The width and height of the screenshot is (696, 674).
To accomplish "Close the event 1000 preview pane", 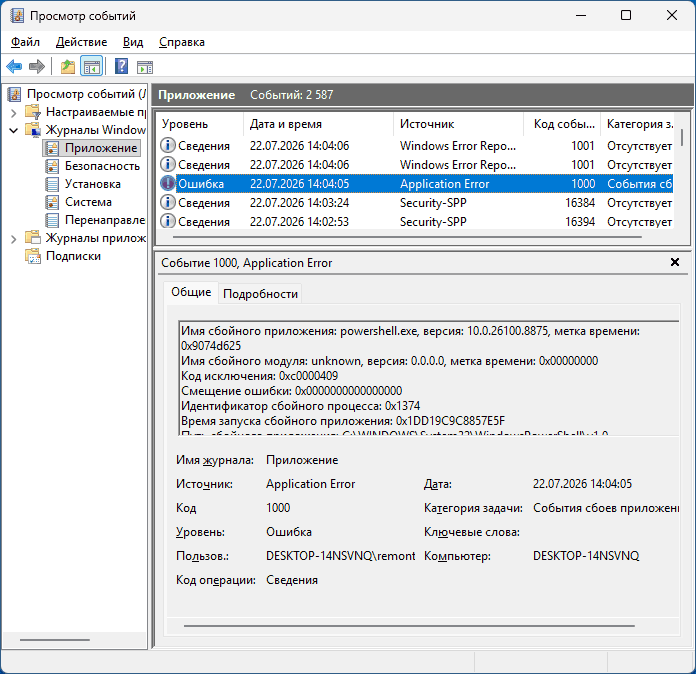I will (675, 262).
